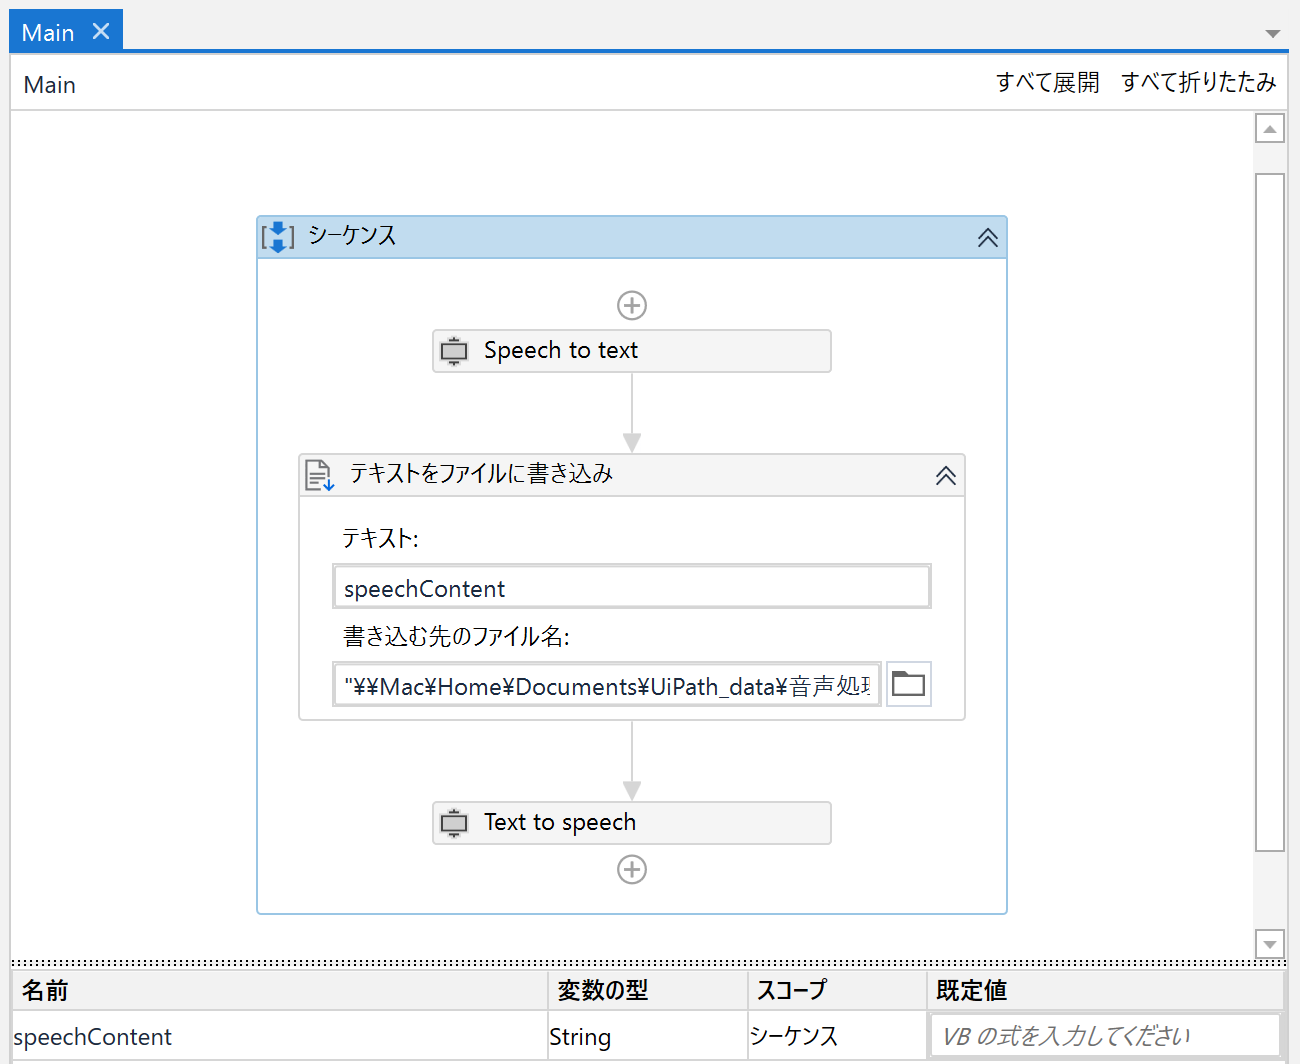This screenshot has width=1300, height=1064.
Task: Click the Speech to text activity icon
Action: click(x=454, y=351)
